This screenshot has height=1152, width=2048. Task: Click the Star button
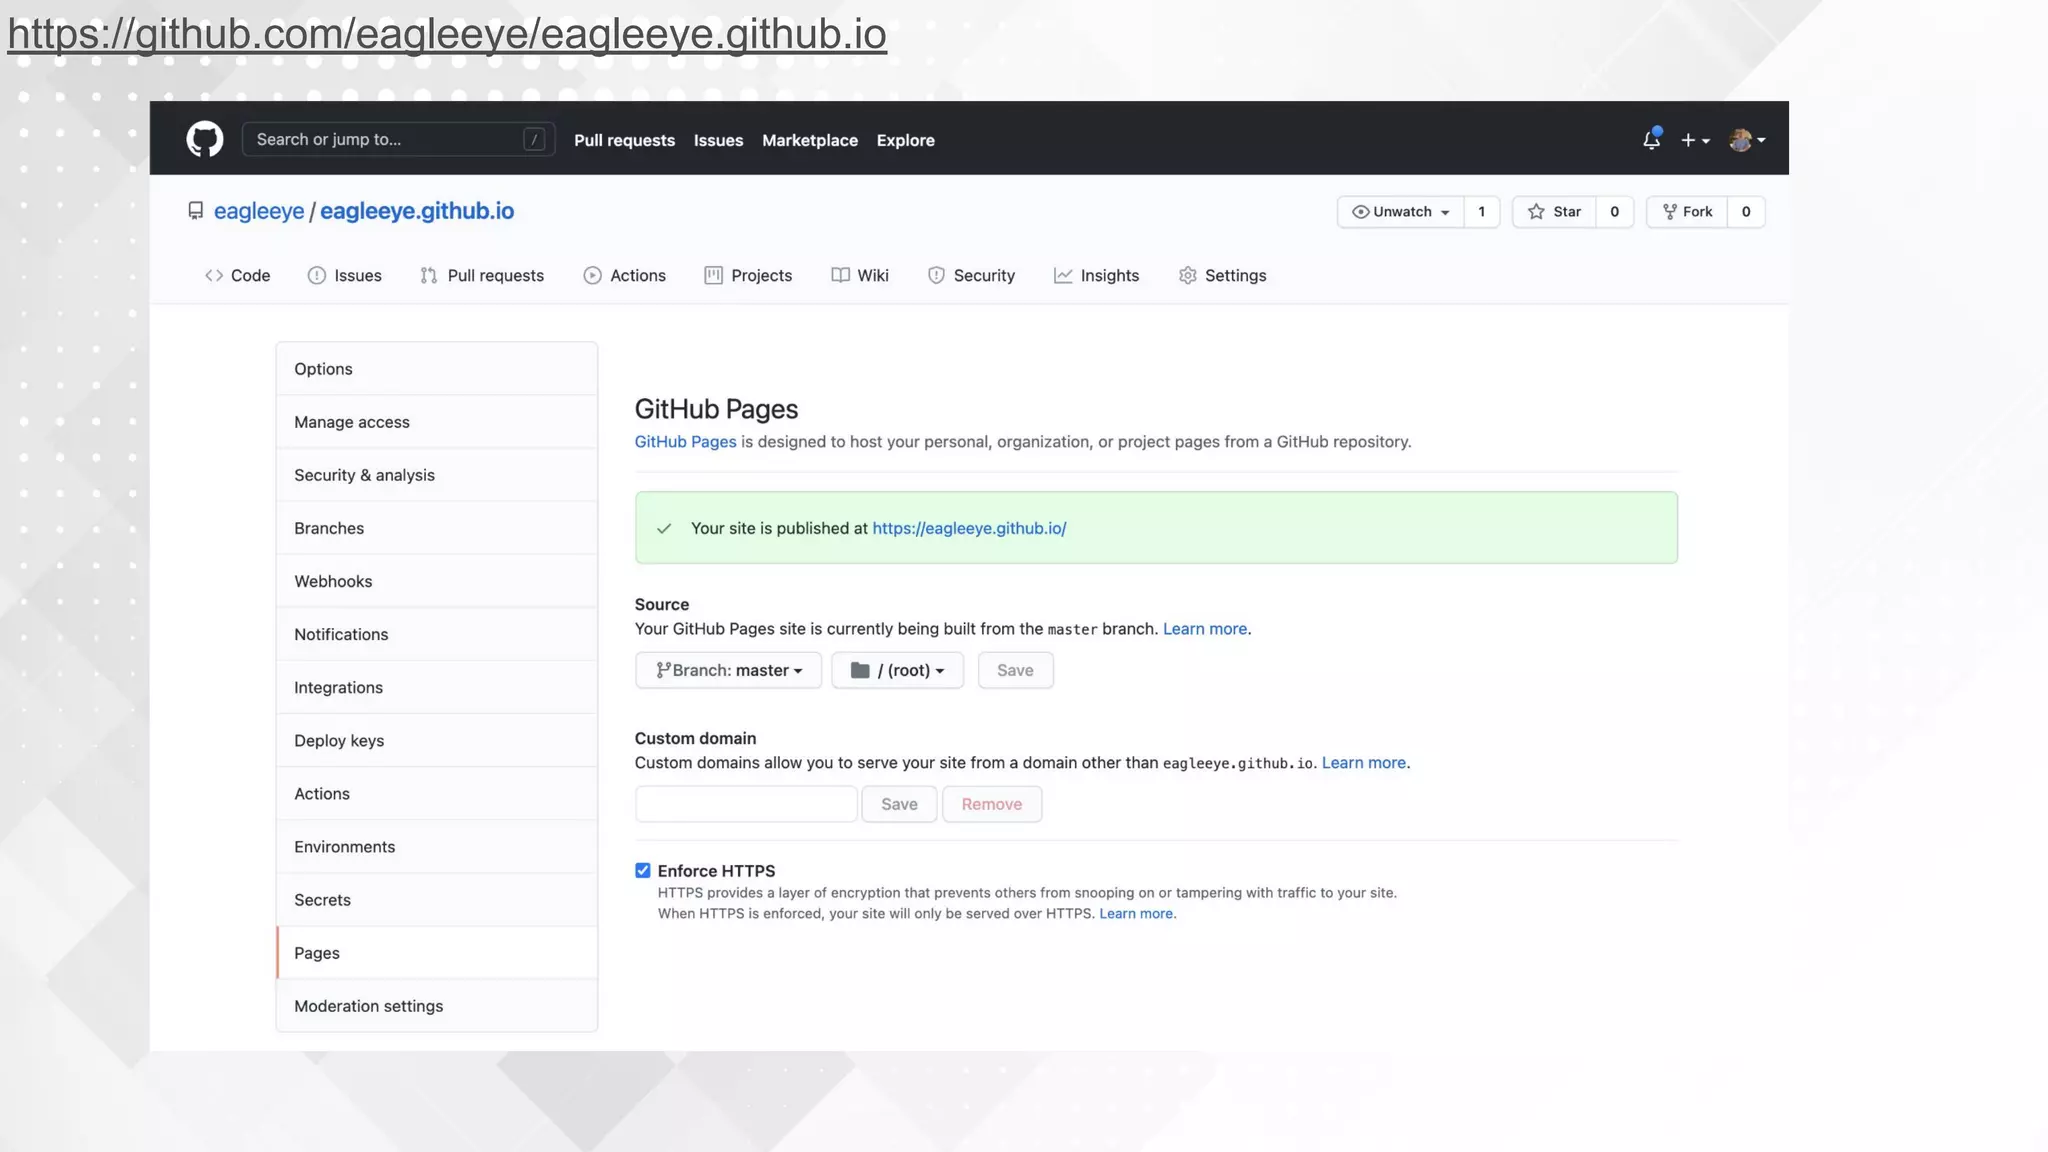coord(1554,212)
